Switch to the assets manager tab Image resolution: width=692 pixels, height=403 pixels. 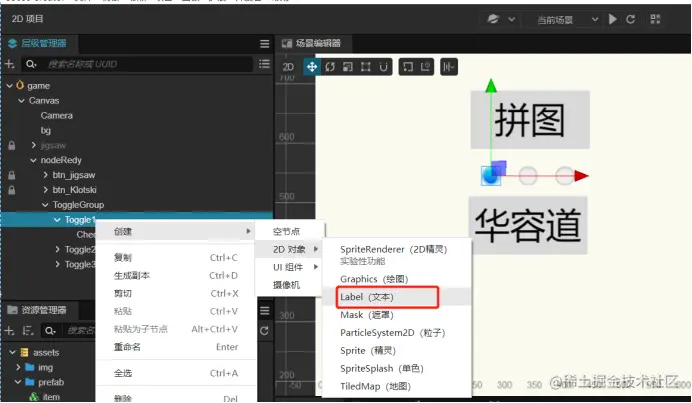(x=37, y=310)
